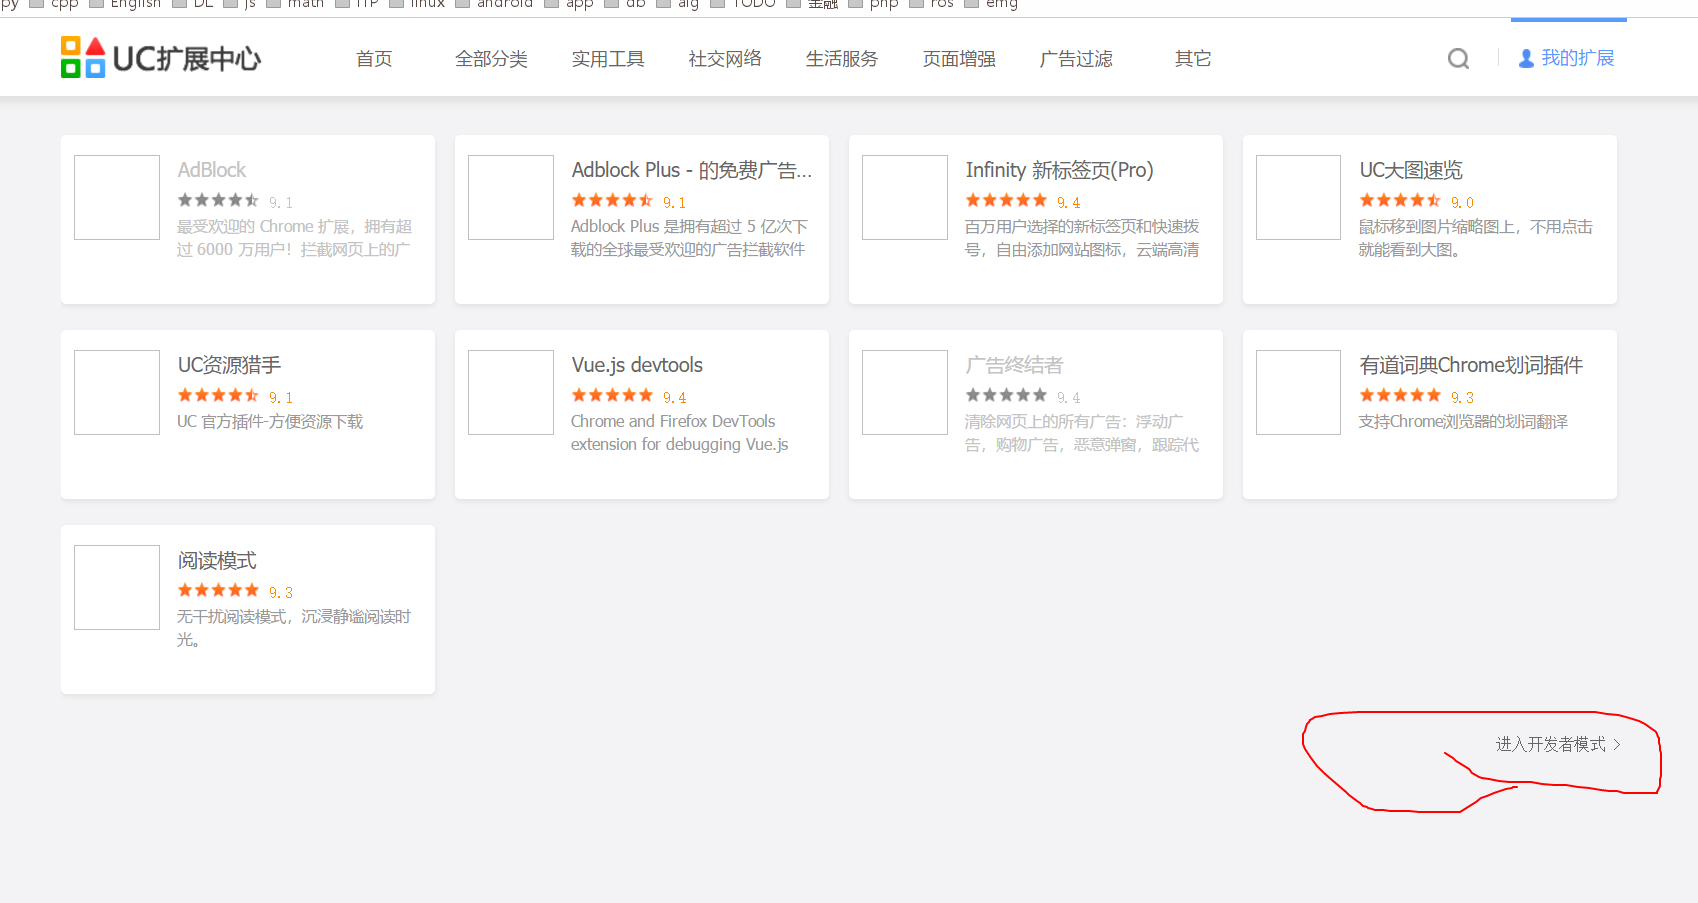Select 实用工具 navigation item
This screenshot has width=1698, height=903.
point(608,59)
